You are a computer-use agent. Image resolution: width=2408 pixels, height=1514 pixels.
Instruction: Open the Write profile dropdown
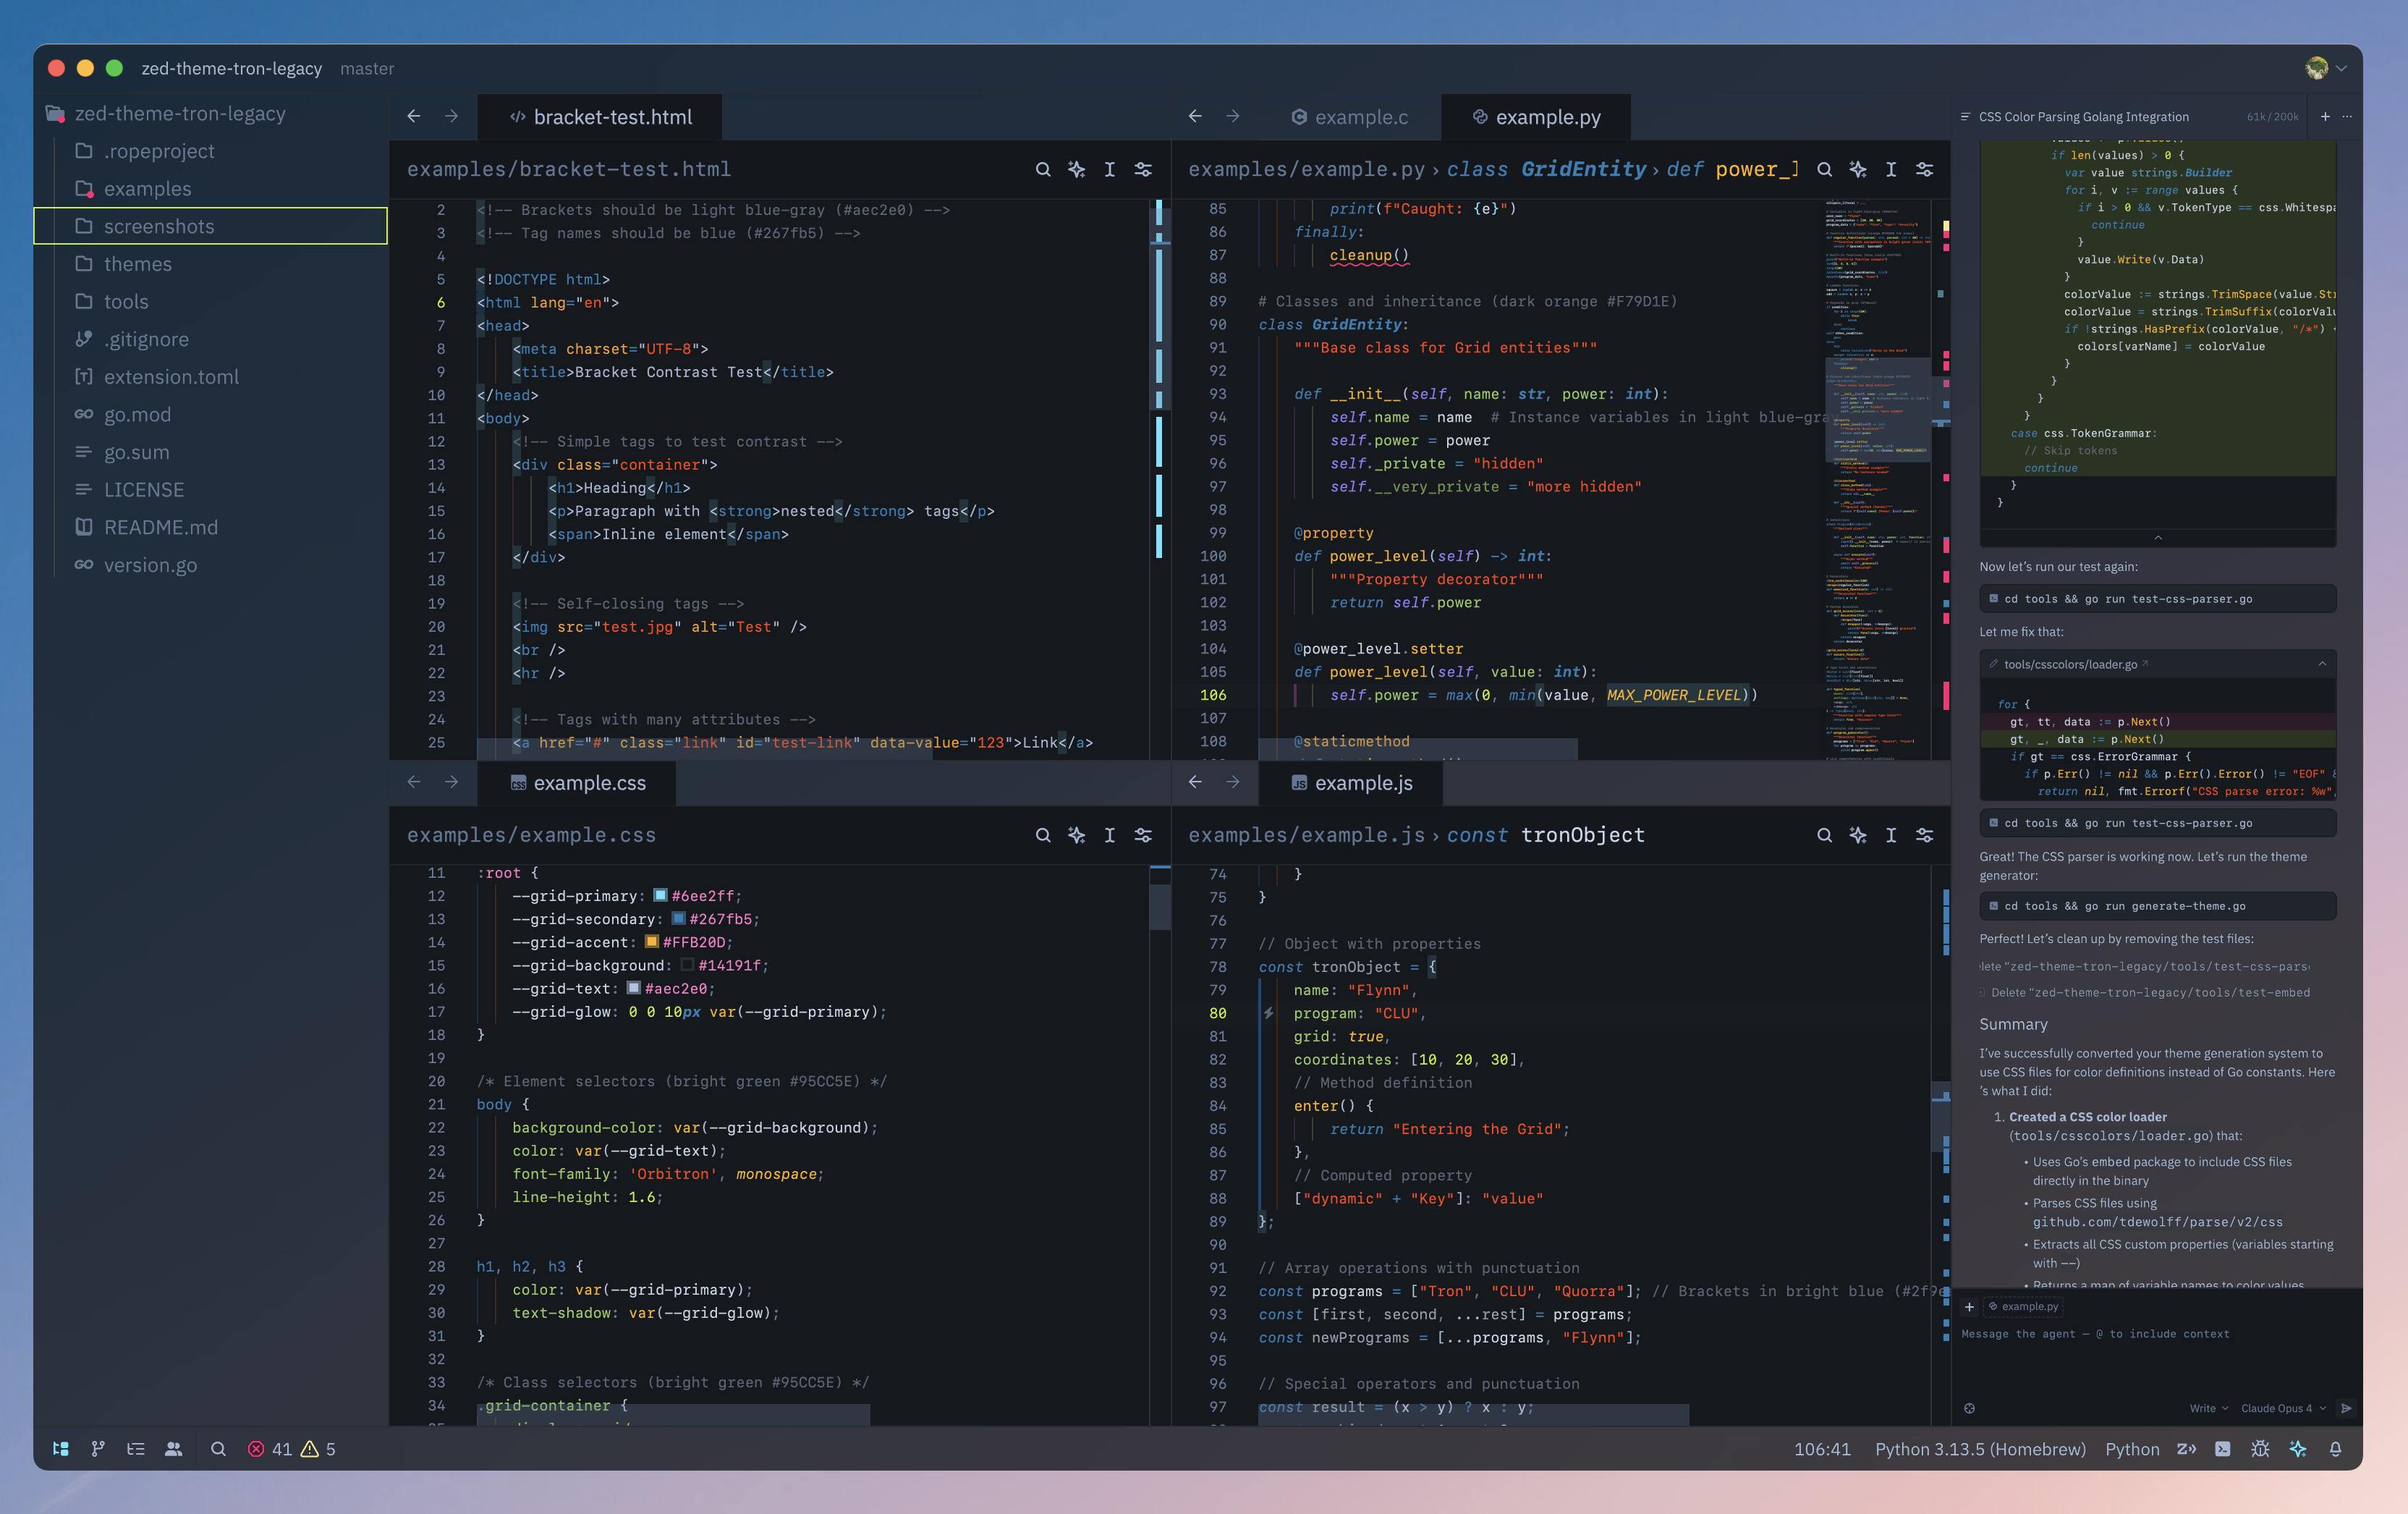click(x=2208, y=1408)
